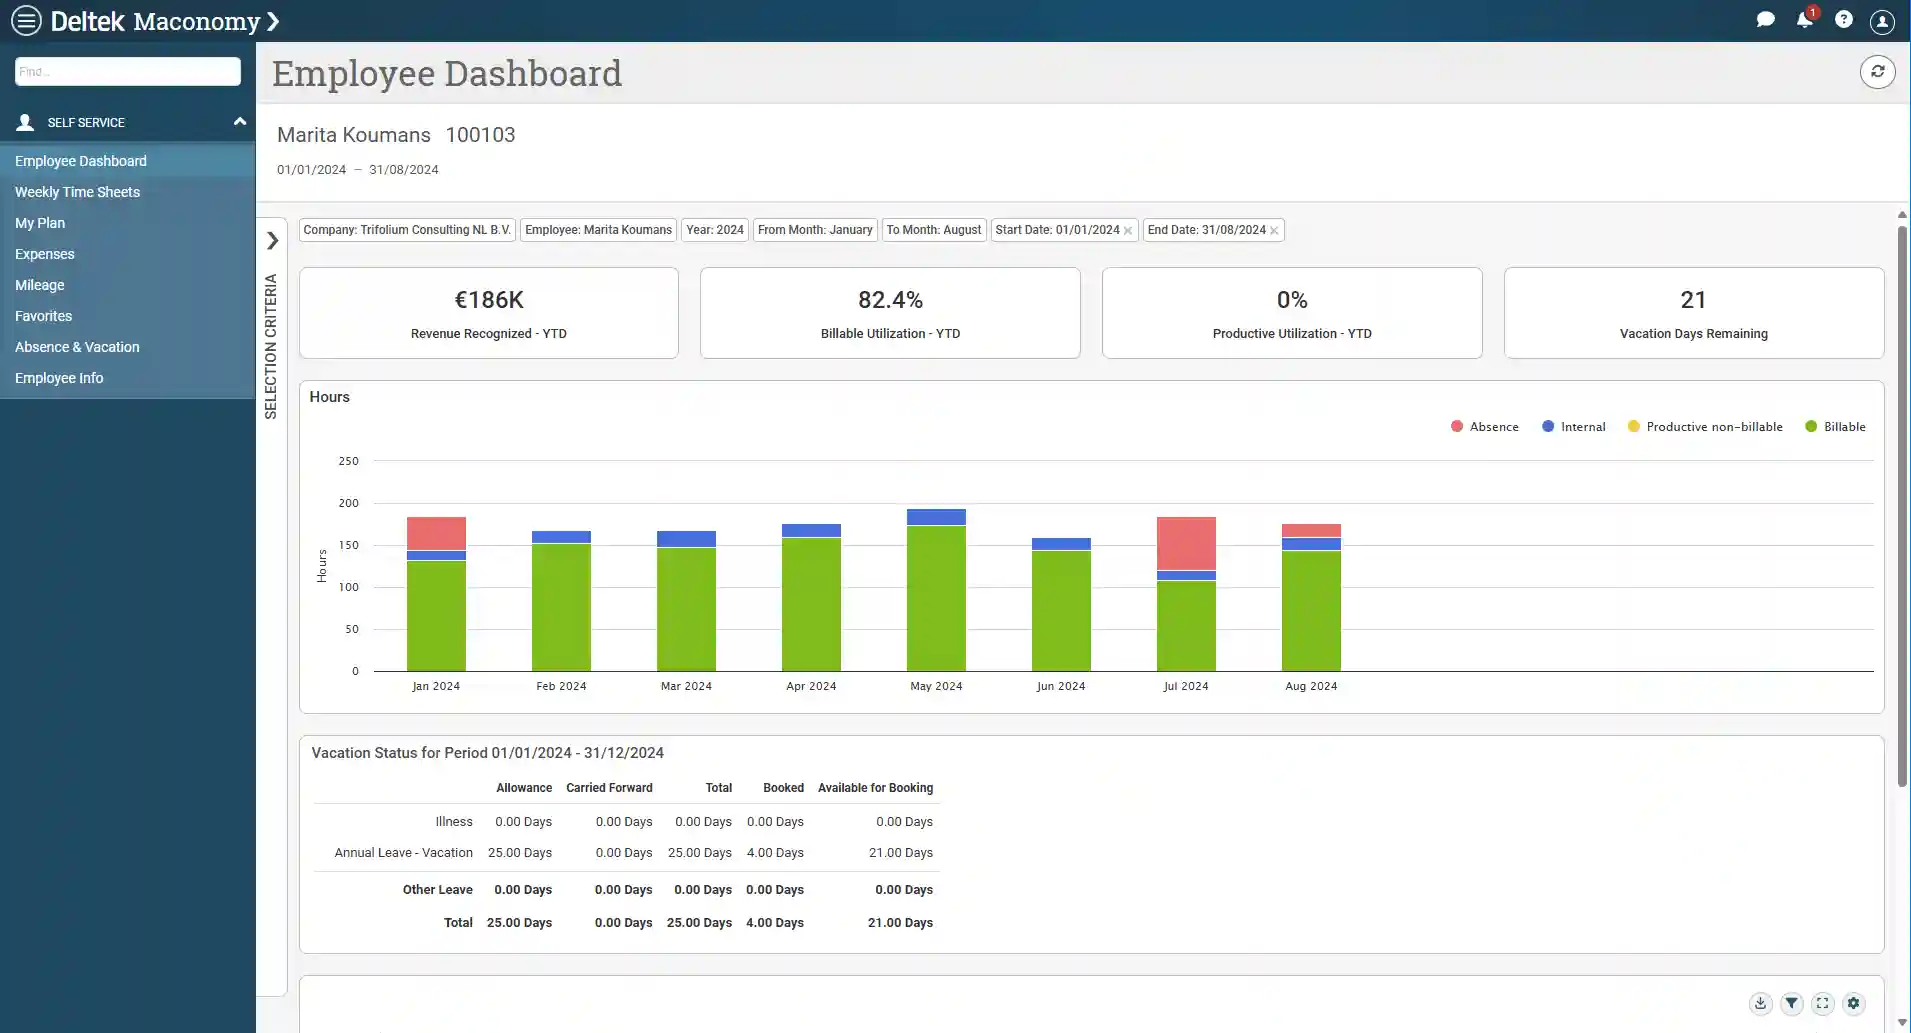Open the user profile icon
1911x1033 pixels.
1882,21
